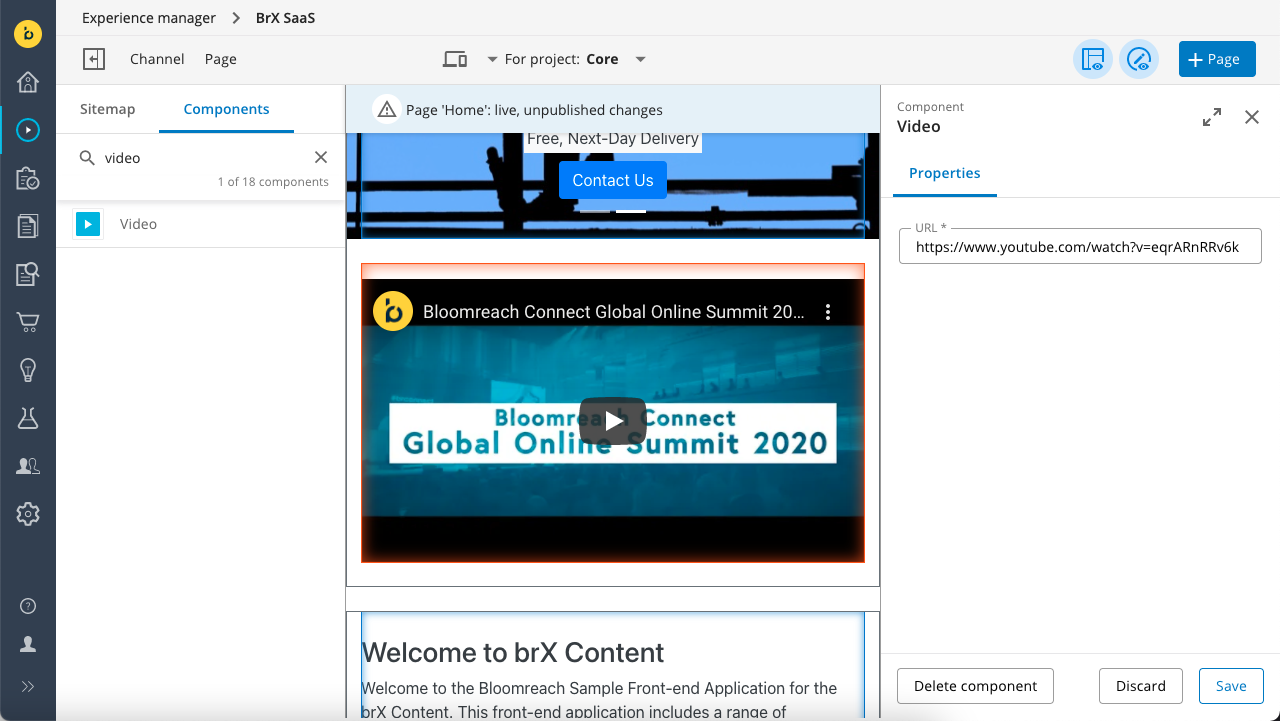
Task: Toggle component overlay view button
Action: (1093, 59)
